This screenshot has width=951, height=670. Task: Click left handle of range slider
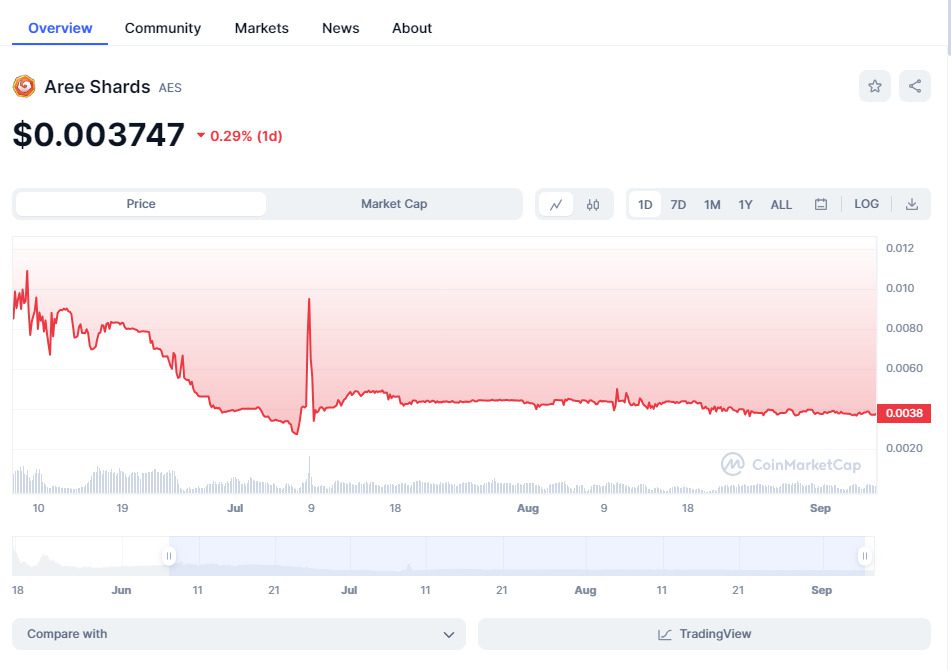[169, 556]
